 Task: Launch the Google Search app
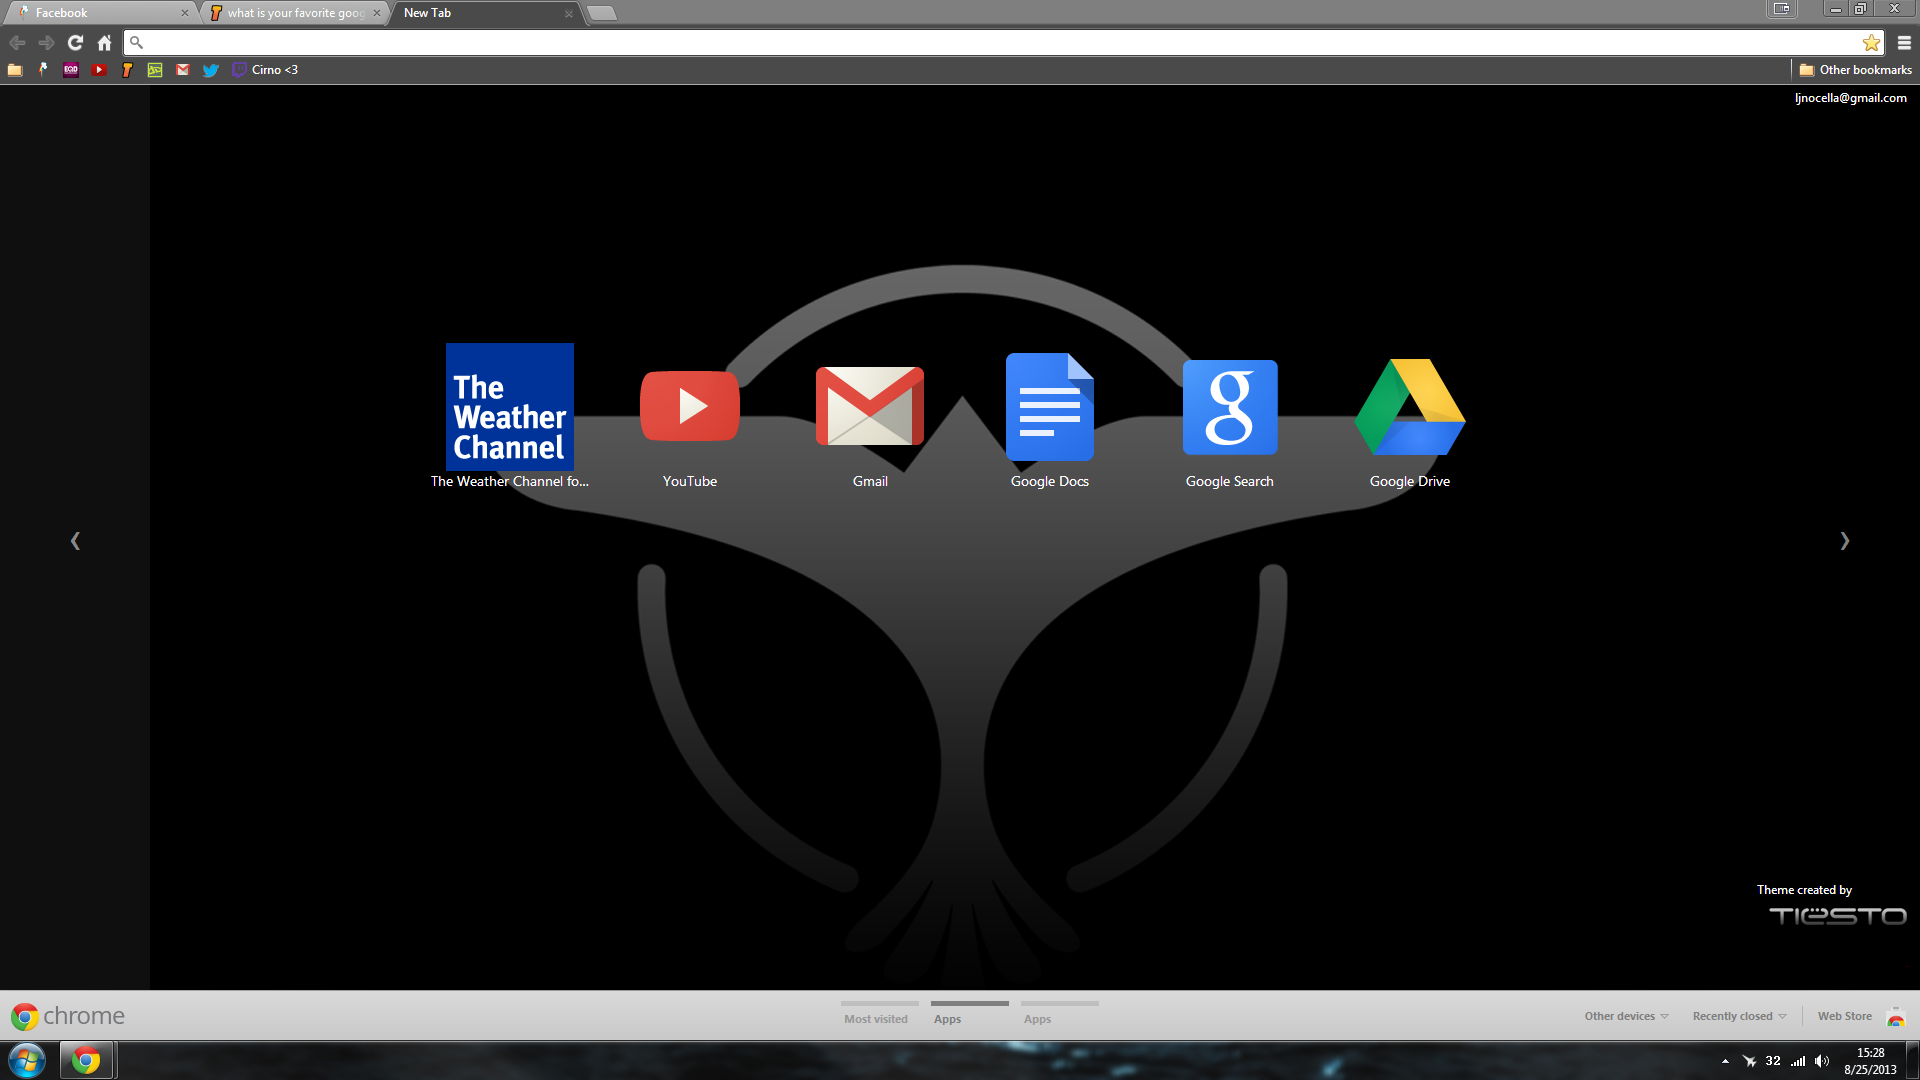(x=1229, y=407)
